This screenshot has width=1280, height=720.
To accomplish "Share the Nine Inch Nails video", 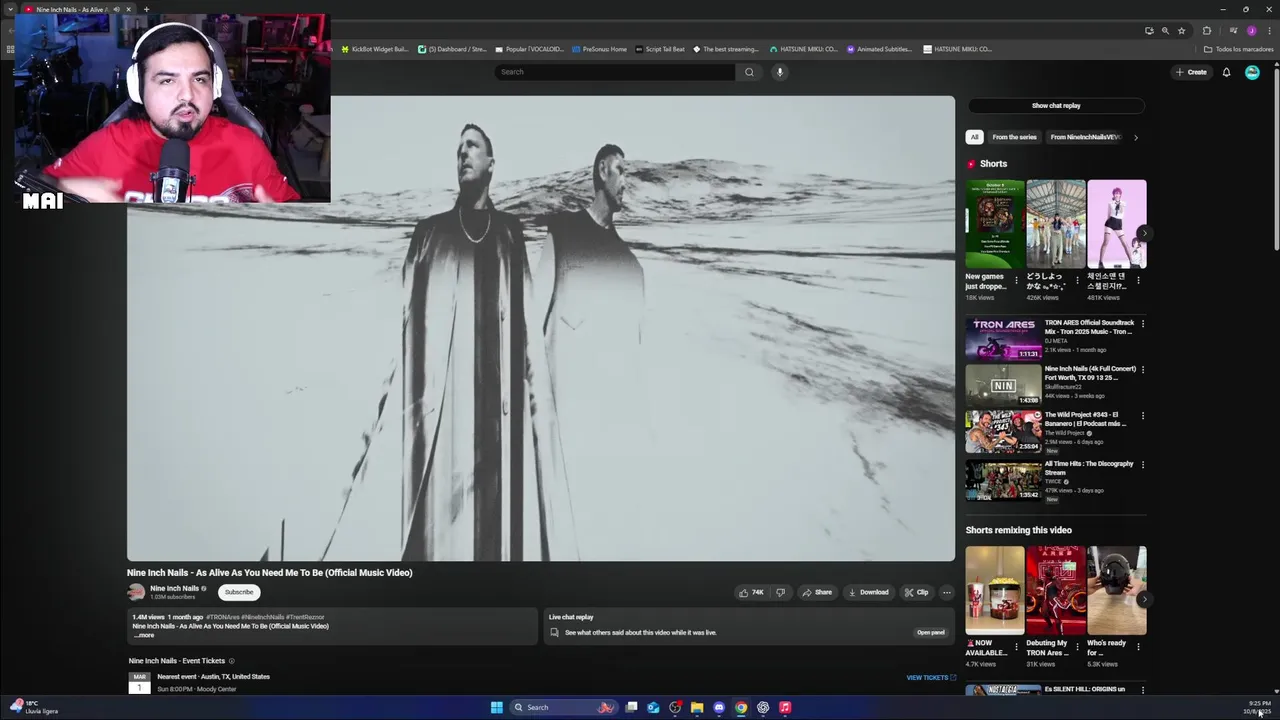I will coord(817,592).
